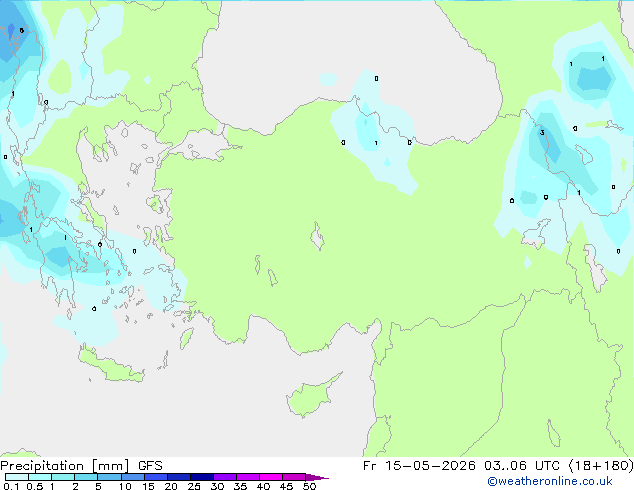Select the island of Crete on map
634x490 pixels.
coord(111,366)
